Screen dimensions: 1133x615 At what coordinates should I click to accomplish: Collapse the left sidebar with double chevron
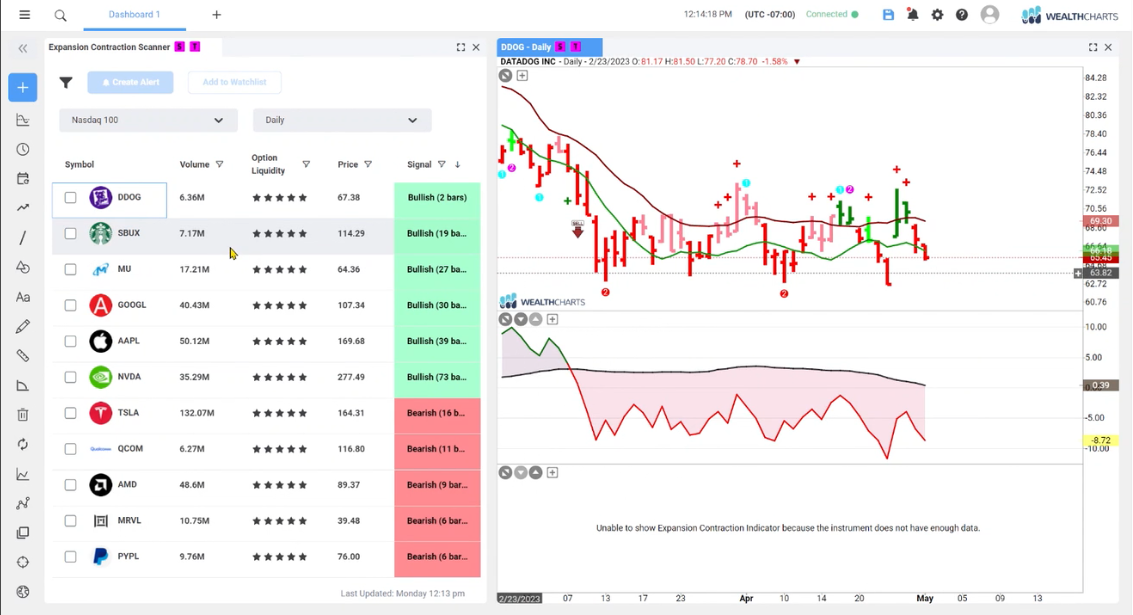[23, 48]
